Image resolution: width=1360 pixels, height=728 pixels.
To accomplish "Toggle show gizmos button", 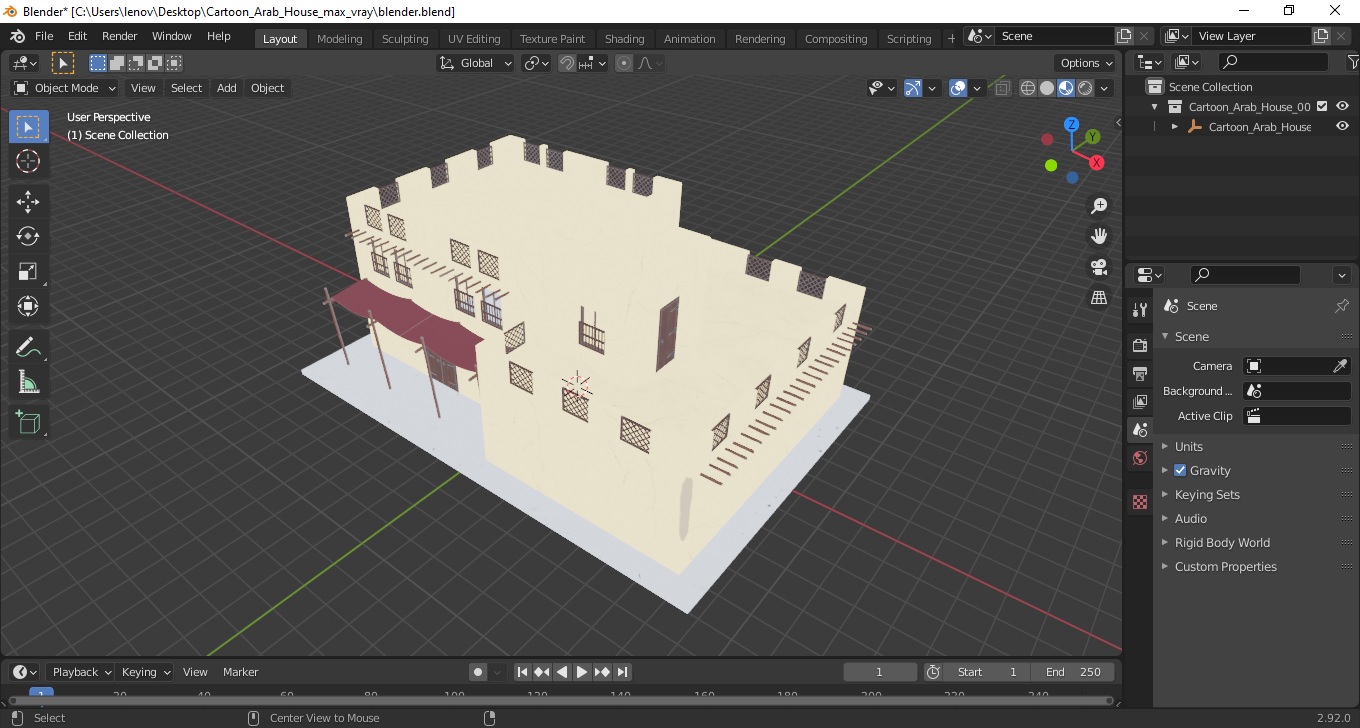I will (912, 88).
